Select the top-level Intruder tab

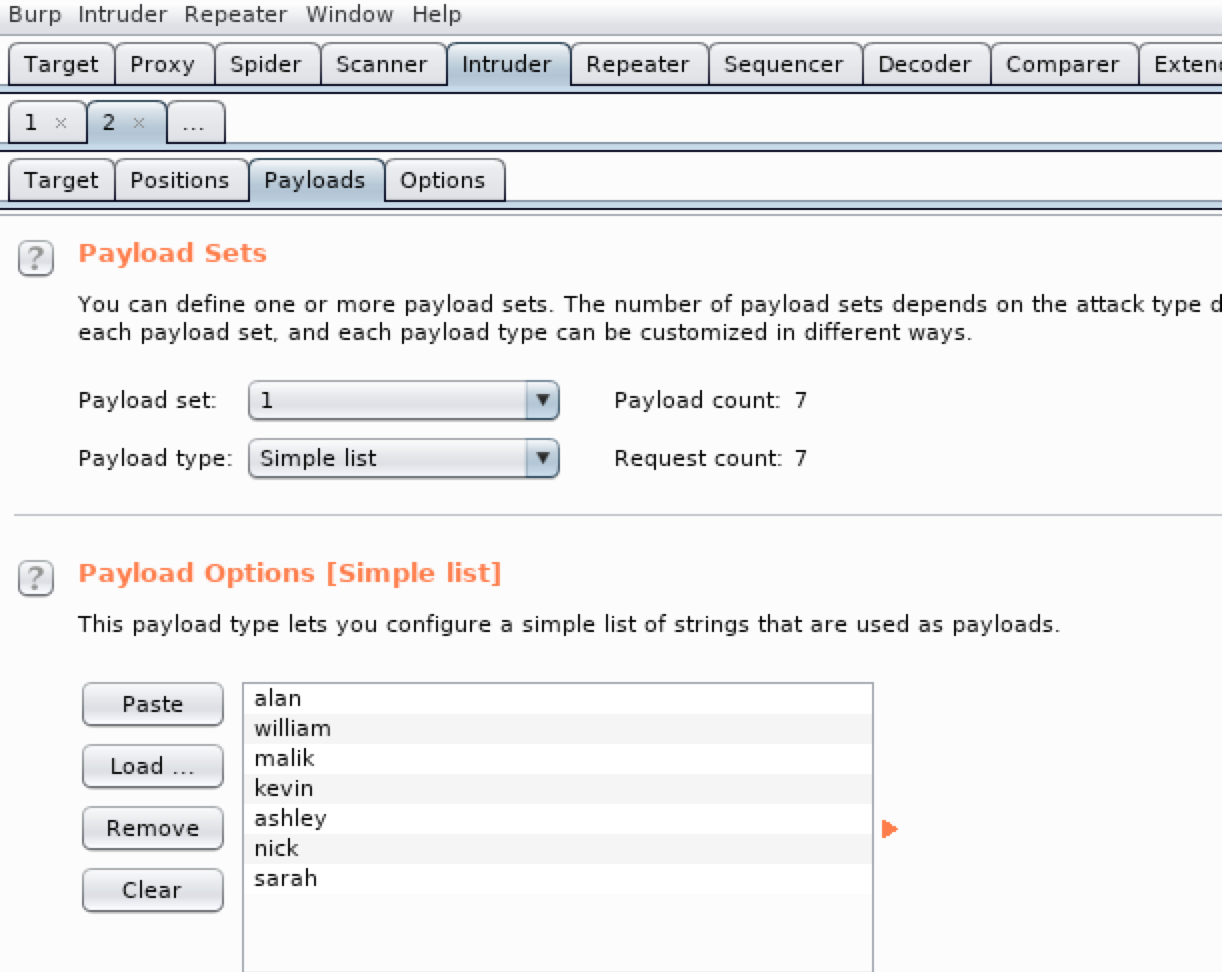click(x=507, y=65)
